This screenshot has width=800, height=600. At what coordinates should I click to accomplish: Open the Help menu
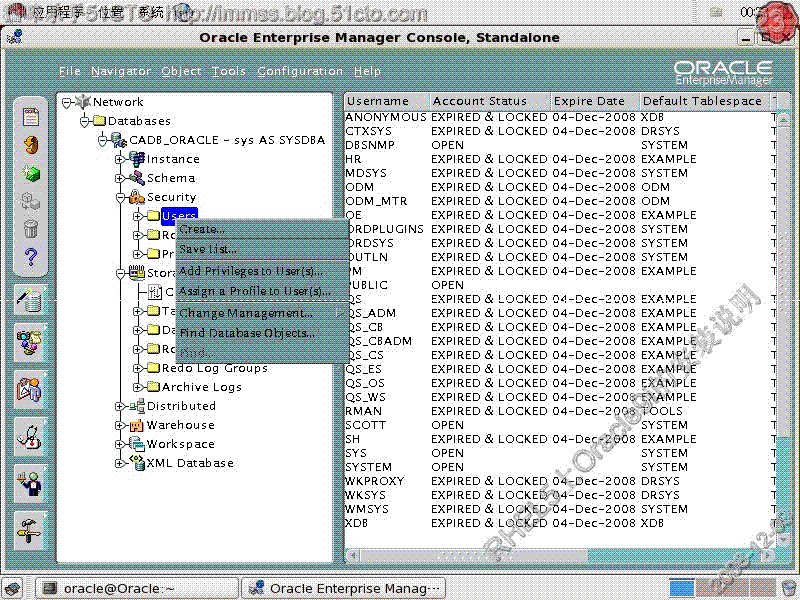(367, 71)
